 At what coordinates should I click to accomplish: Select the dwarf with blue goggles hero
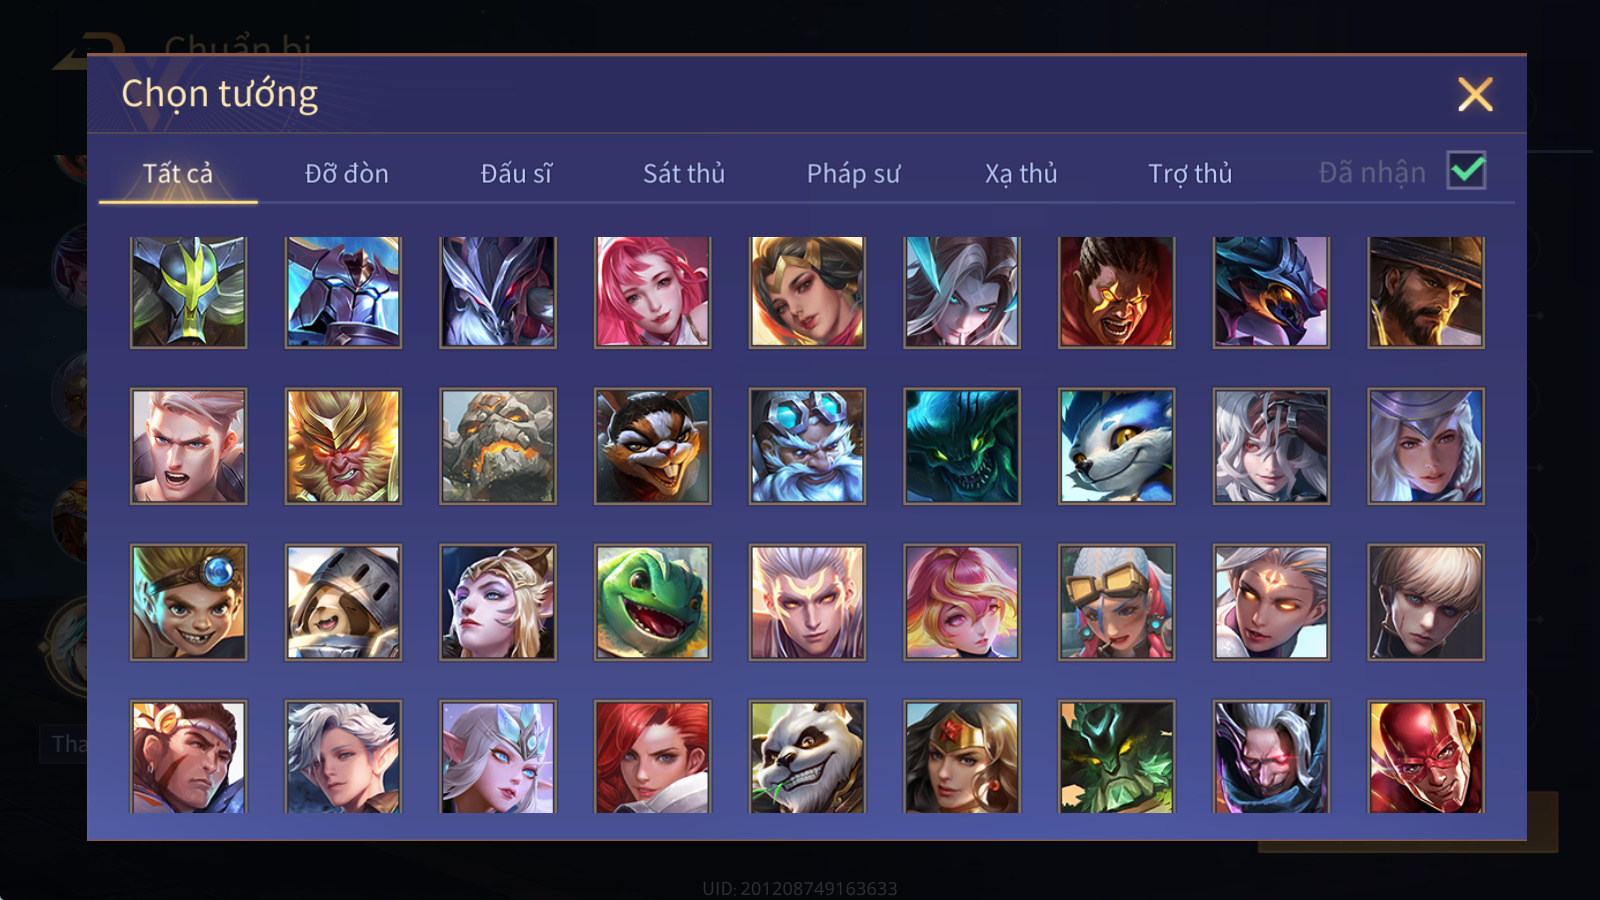click(807, 446)
